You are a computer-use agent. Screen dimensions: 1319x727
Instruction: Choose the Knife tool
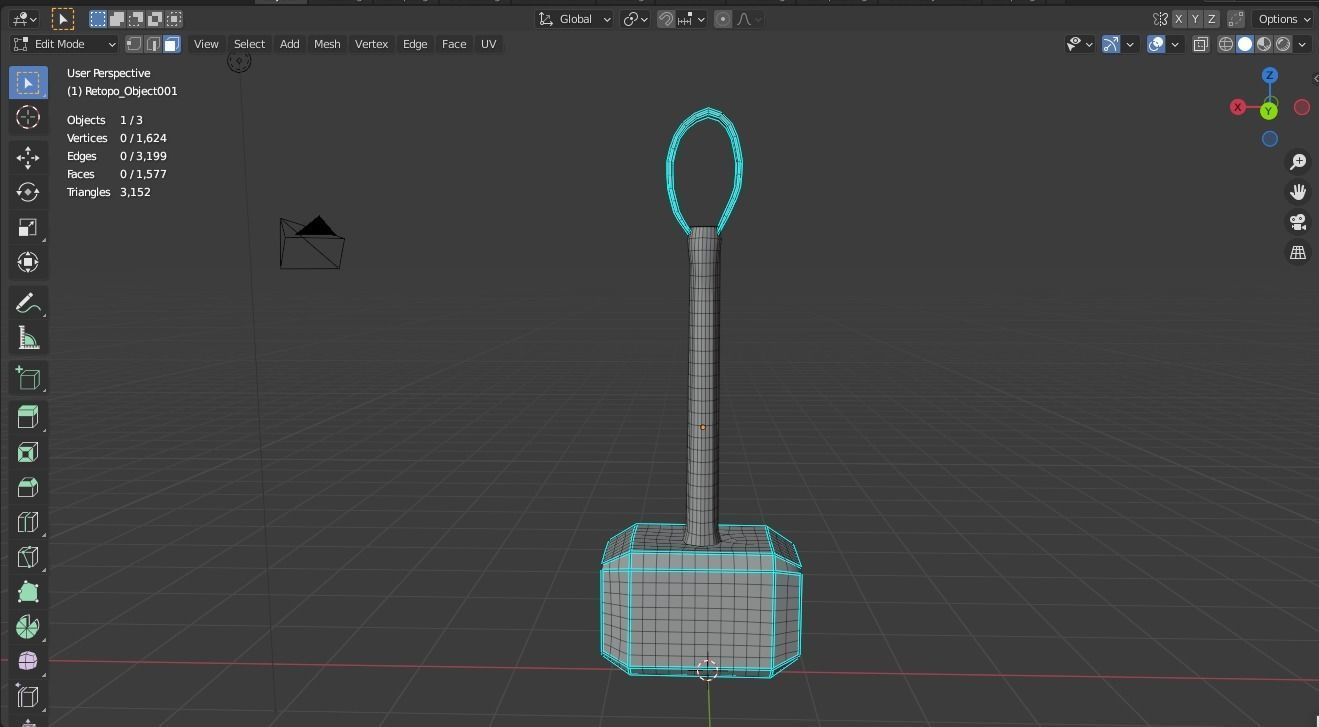28,557
